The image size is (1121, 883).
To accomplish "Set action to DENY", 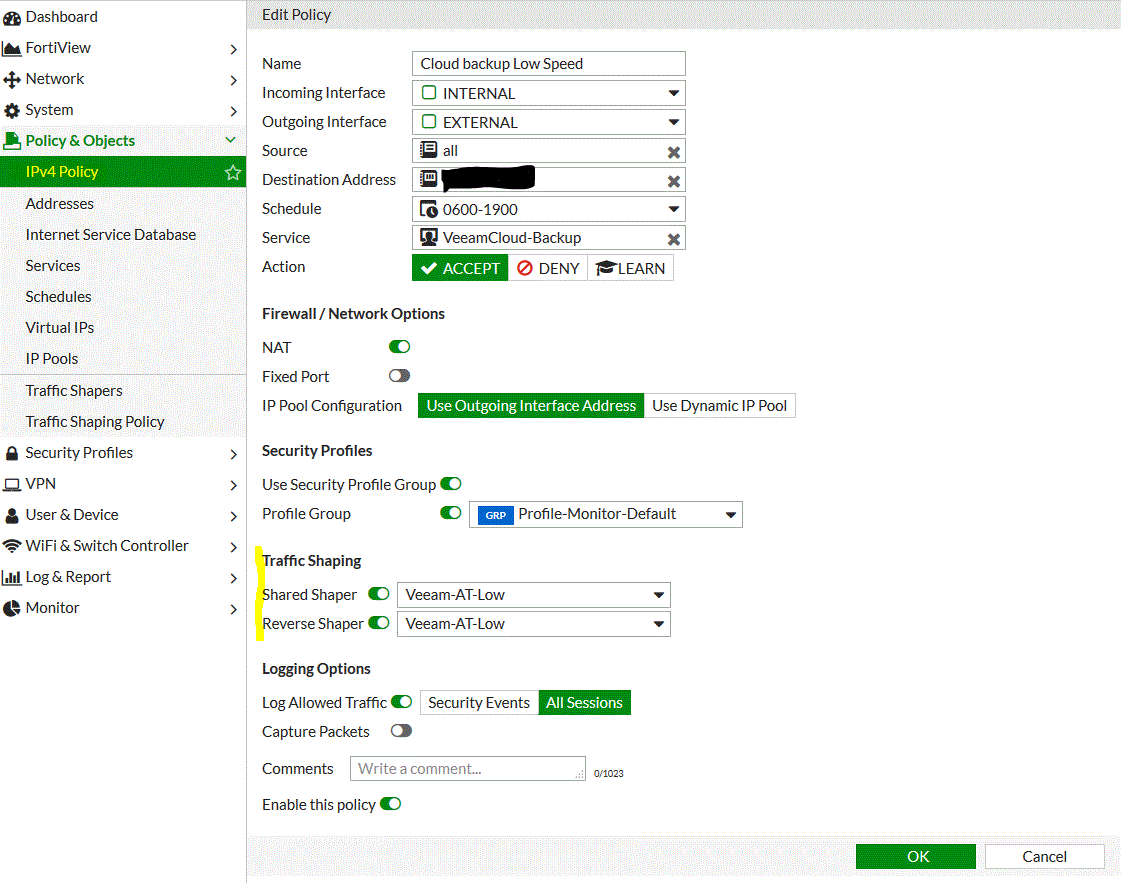I will [x=548, y=268].
